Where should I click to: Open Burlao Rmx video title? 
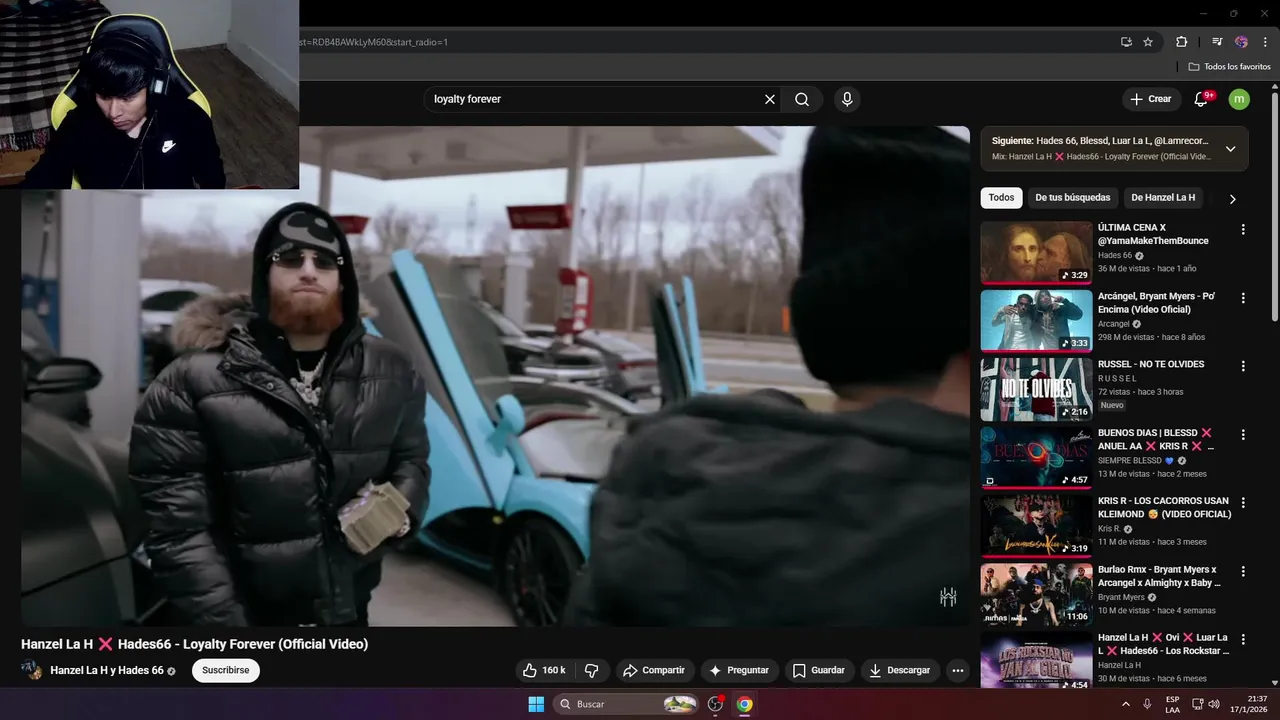[x=1160, y=576]
